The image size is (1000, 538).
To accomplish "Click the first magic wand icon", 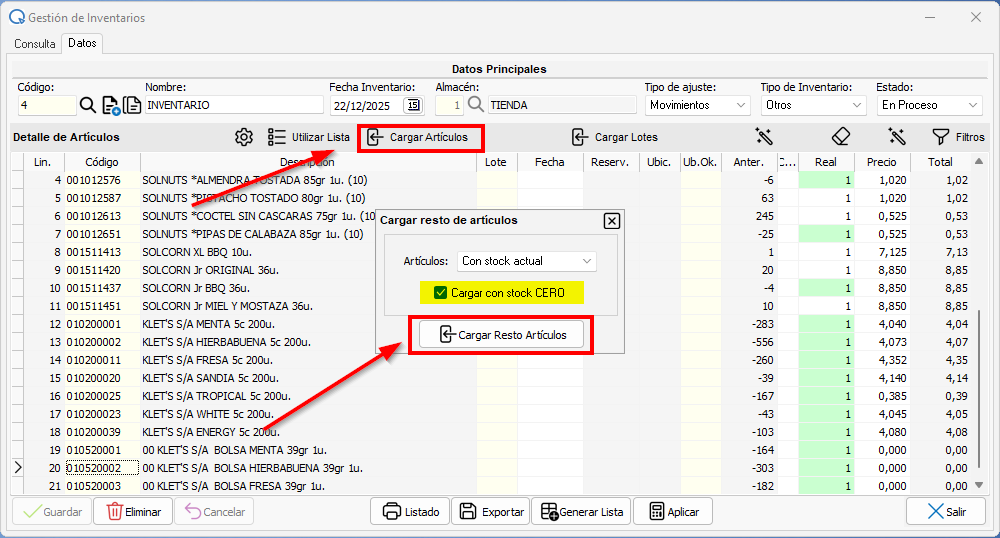I will tap(764, 136).
